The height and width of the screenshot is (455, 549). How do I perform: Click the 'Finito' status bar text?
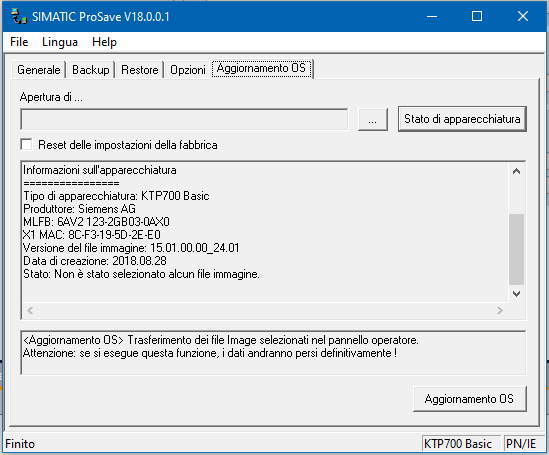pyautogui.click(x=20, y=444)
